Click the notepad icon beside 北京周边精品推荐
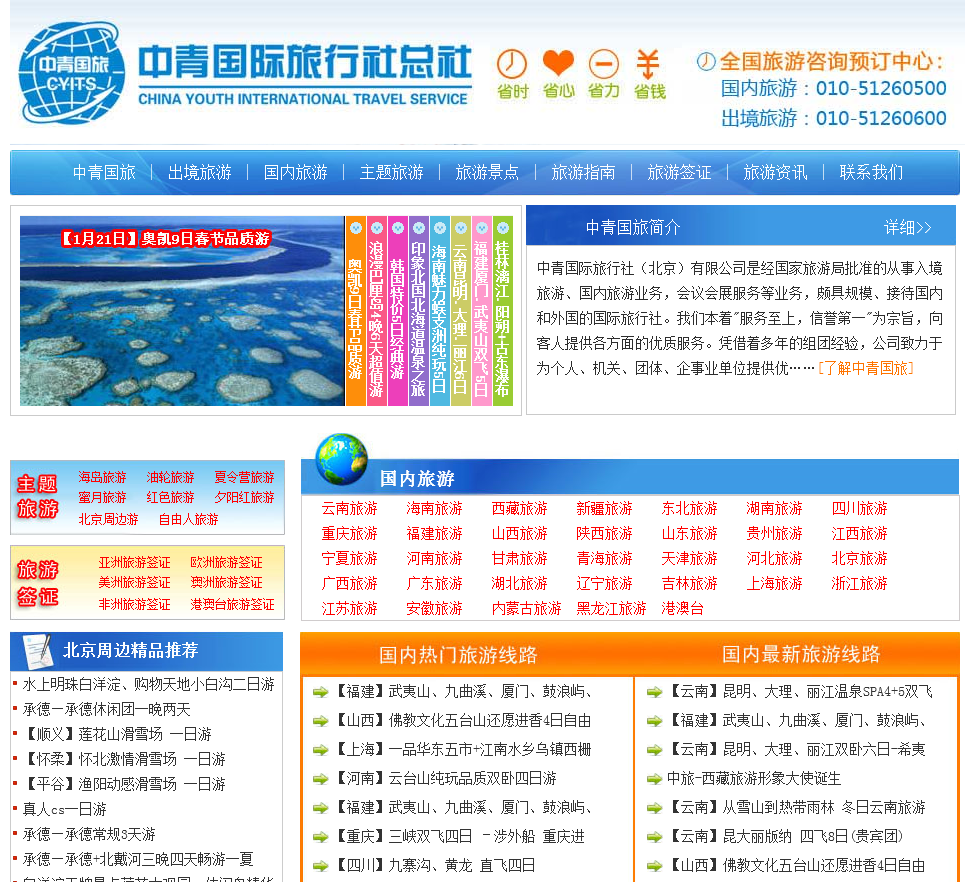 (x=38, y=651)
